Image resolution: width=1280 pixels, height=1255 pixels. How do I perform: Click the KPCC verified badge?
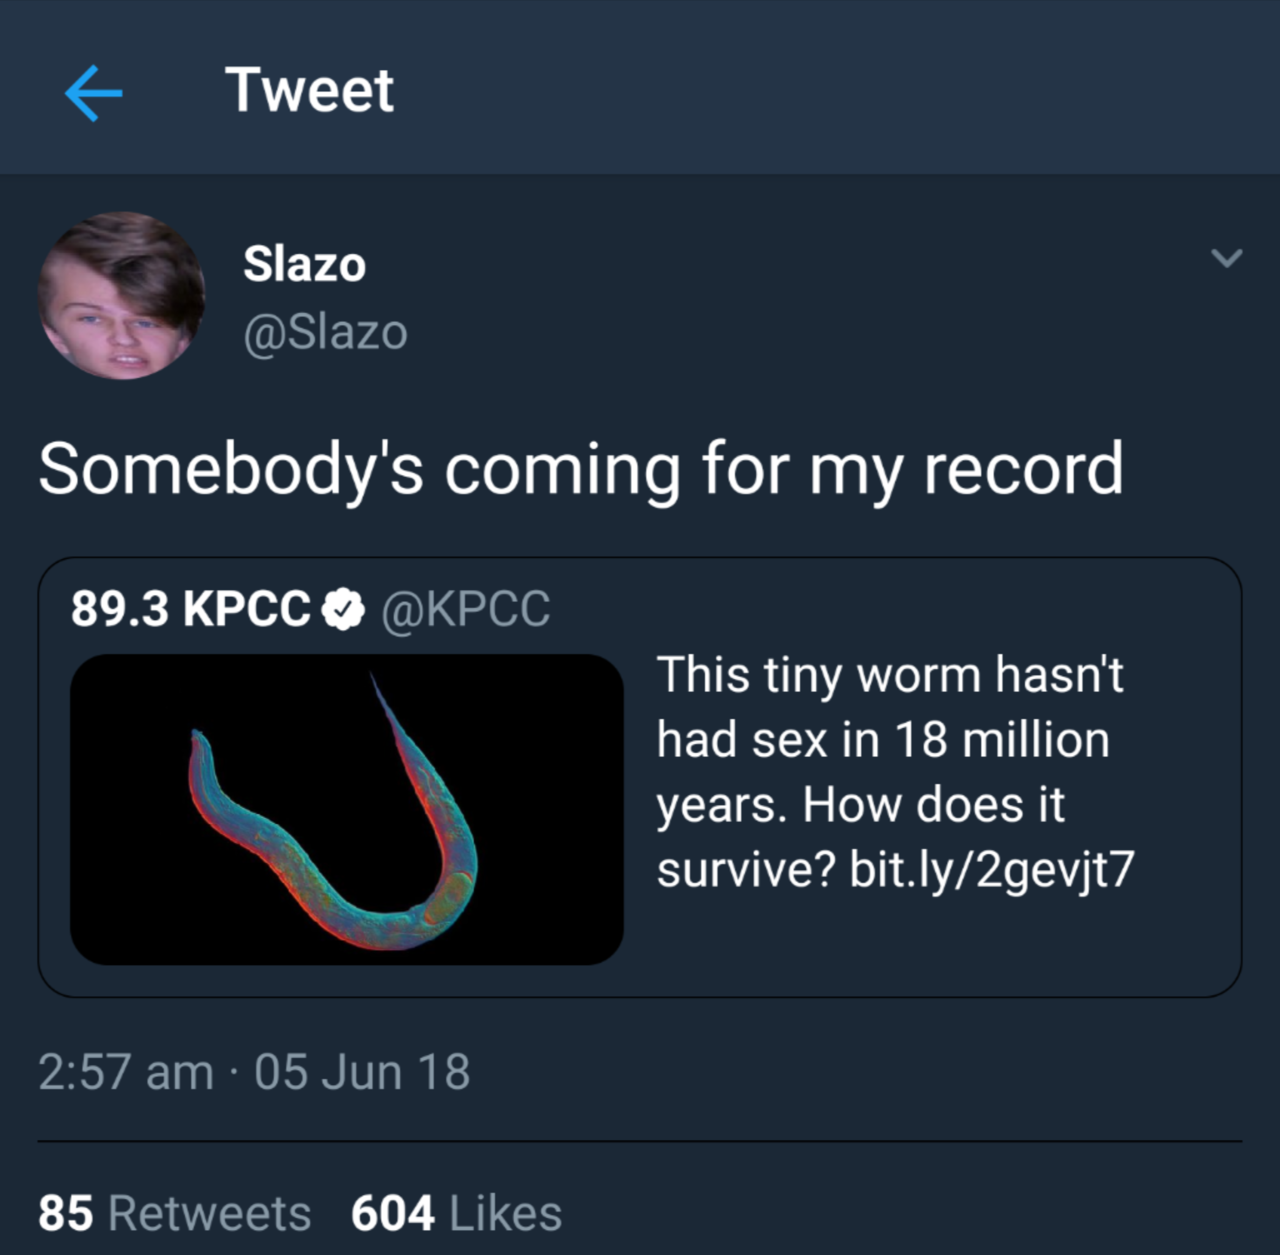pos(343,609)
